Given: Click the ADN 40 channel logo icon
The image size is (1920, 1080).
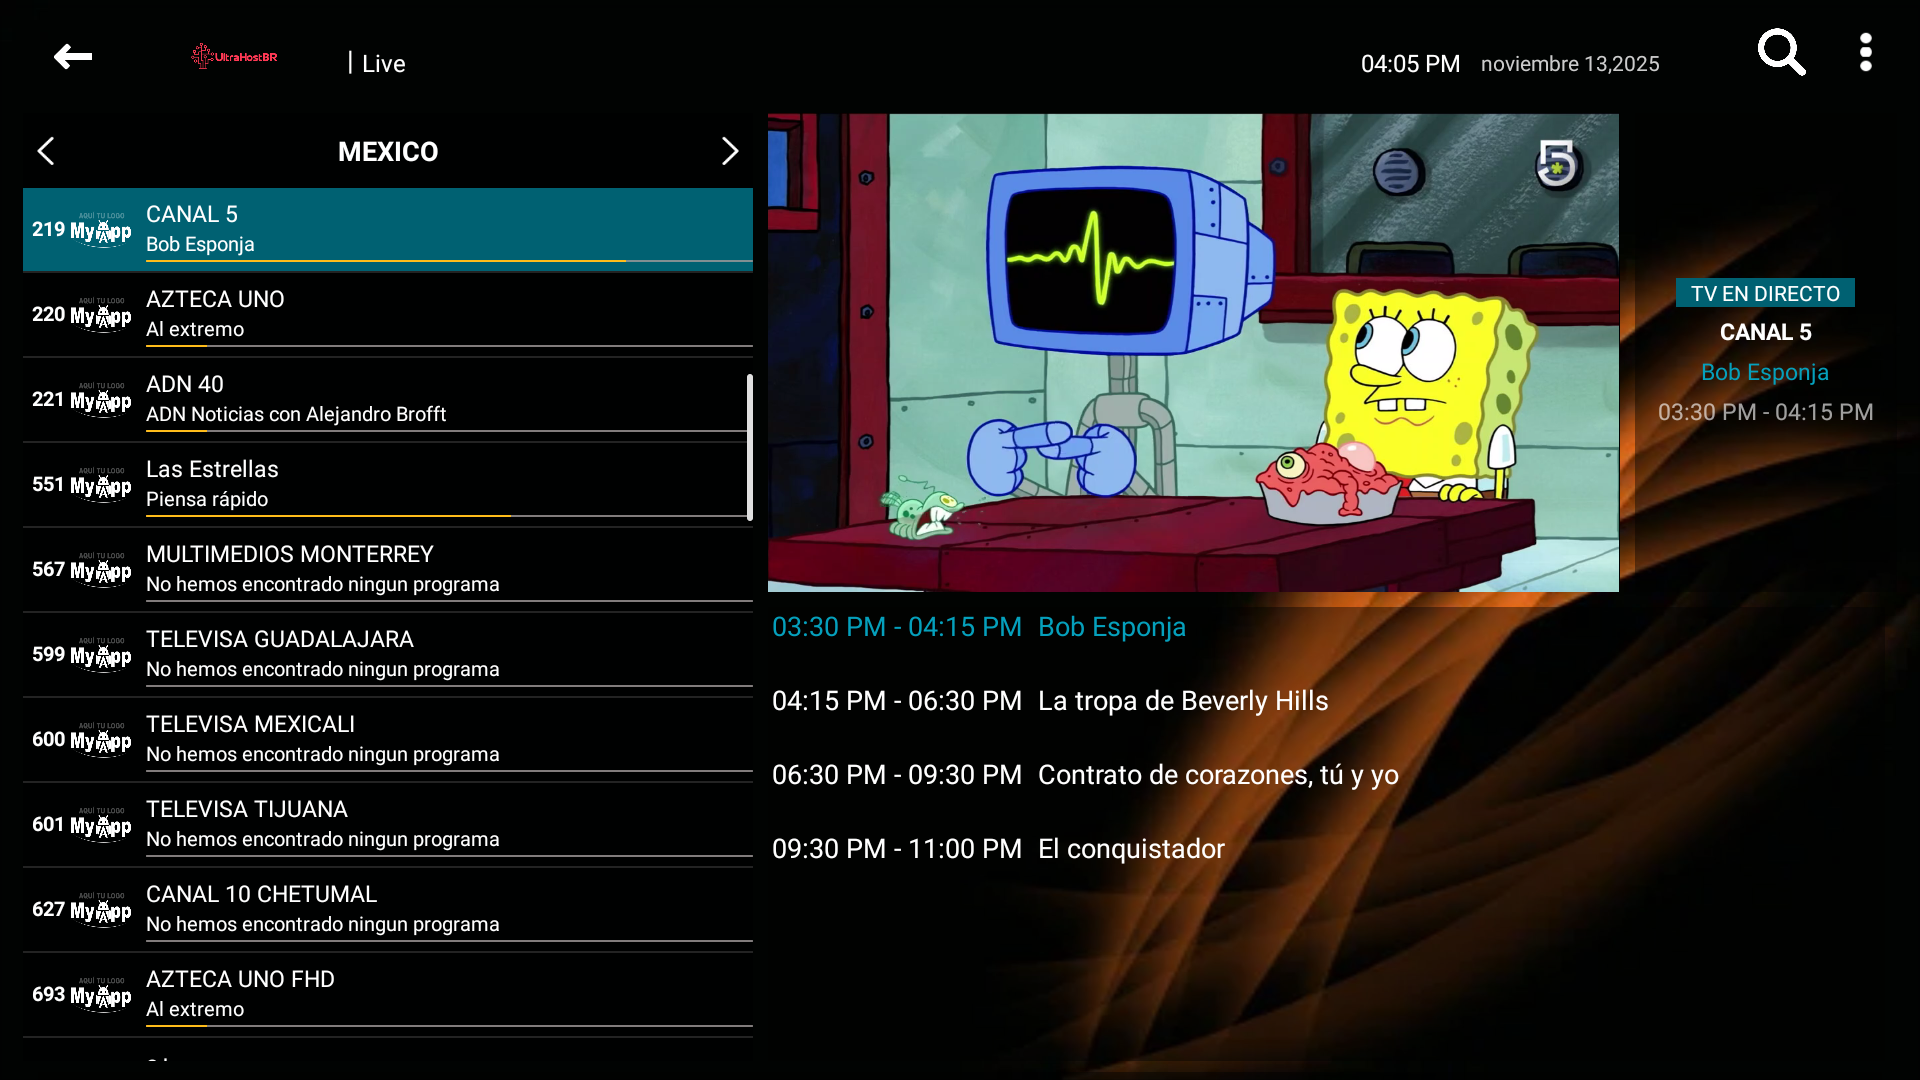Looking at the screenshot, I should pos(100,400).
